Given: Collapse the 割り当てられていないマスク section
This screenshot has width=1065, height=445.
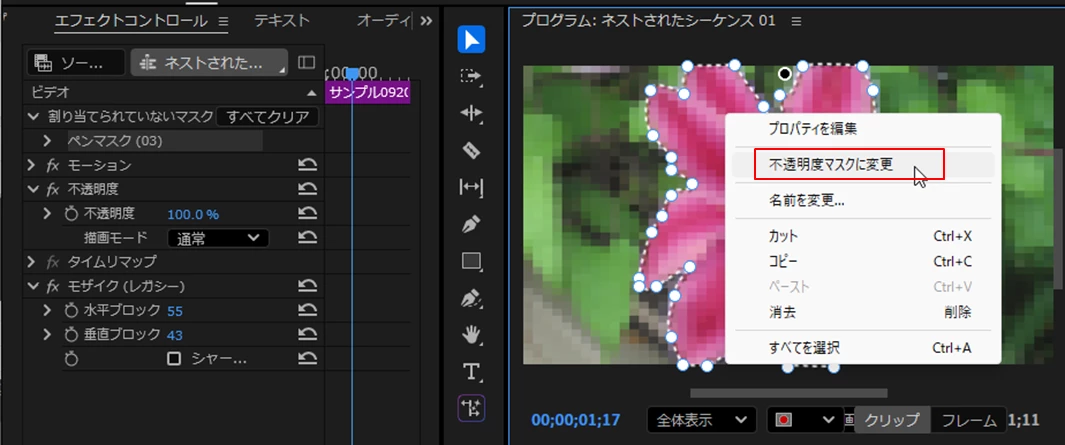Looking at the screenshot, I should point(33,116).
